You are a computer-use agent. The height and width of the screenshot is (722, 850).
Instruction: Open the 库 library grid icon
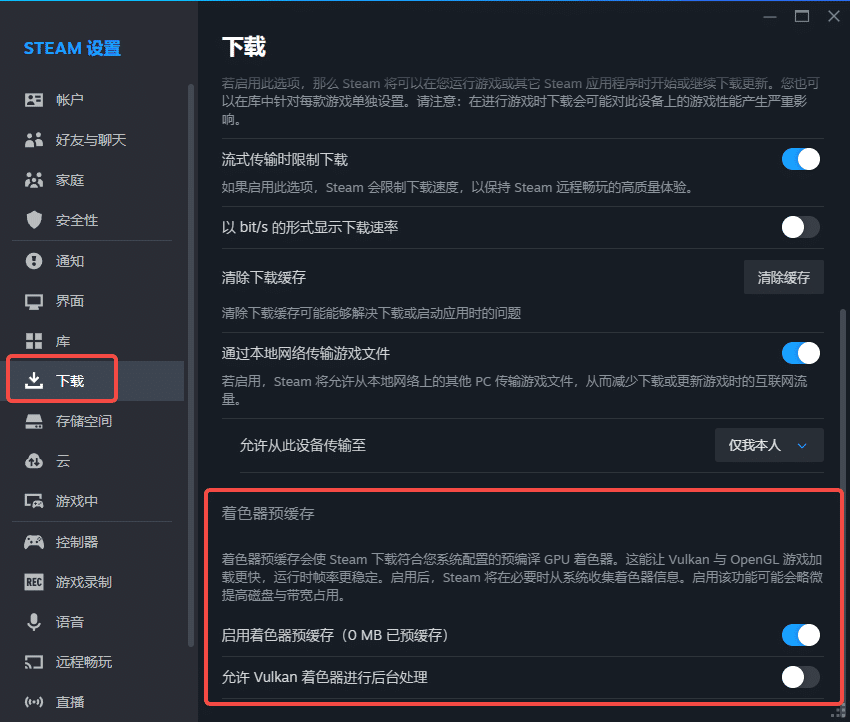34,341
